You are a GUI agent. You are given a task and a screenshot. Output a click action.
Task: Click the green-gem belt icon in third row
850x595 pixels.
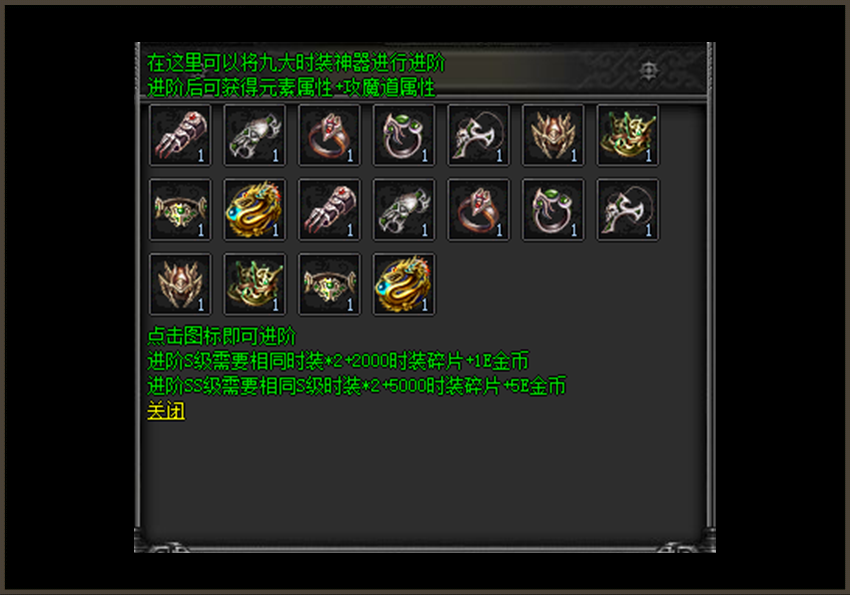tap(329, 284)
